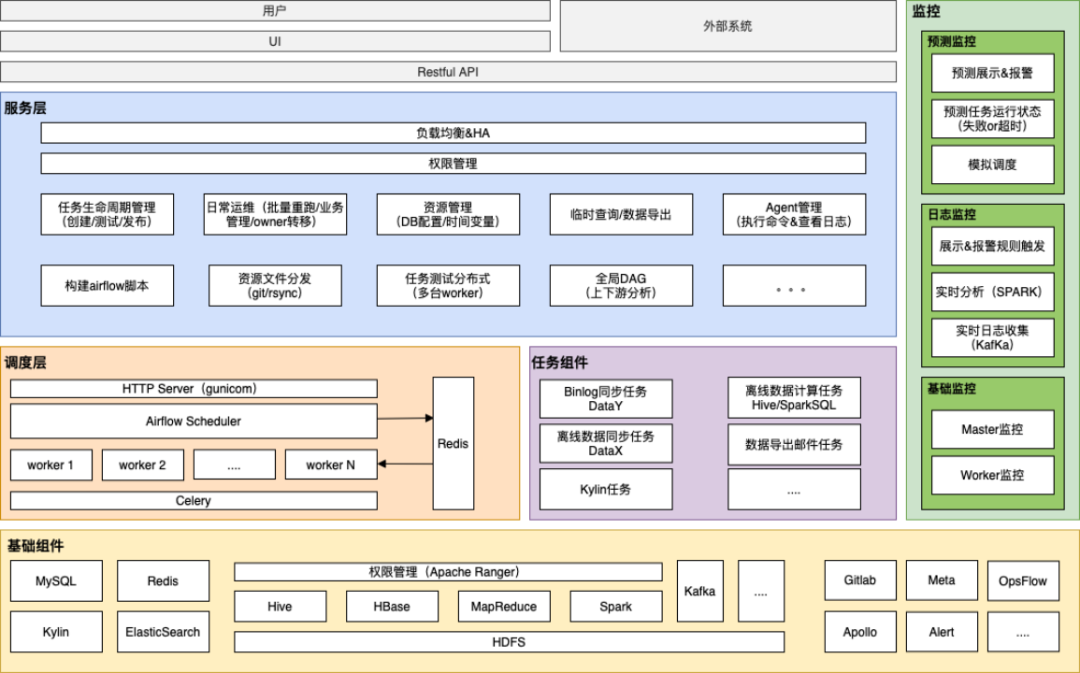
Task: Click the HDFS layer bar
Action: 510,642
